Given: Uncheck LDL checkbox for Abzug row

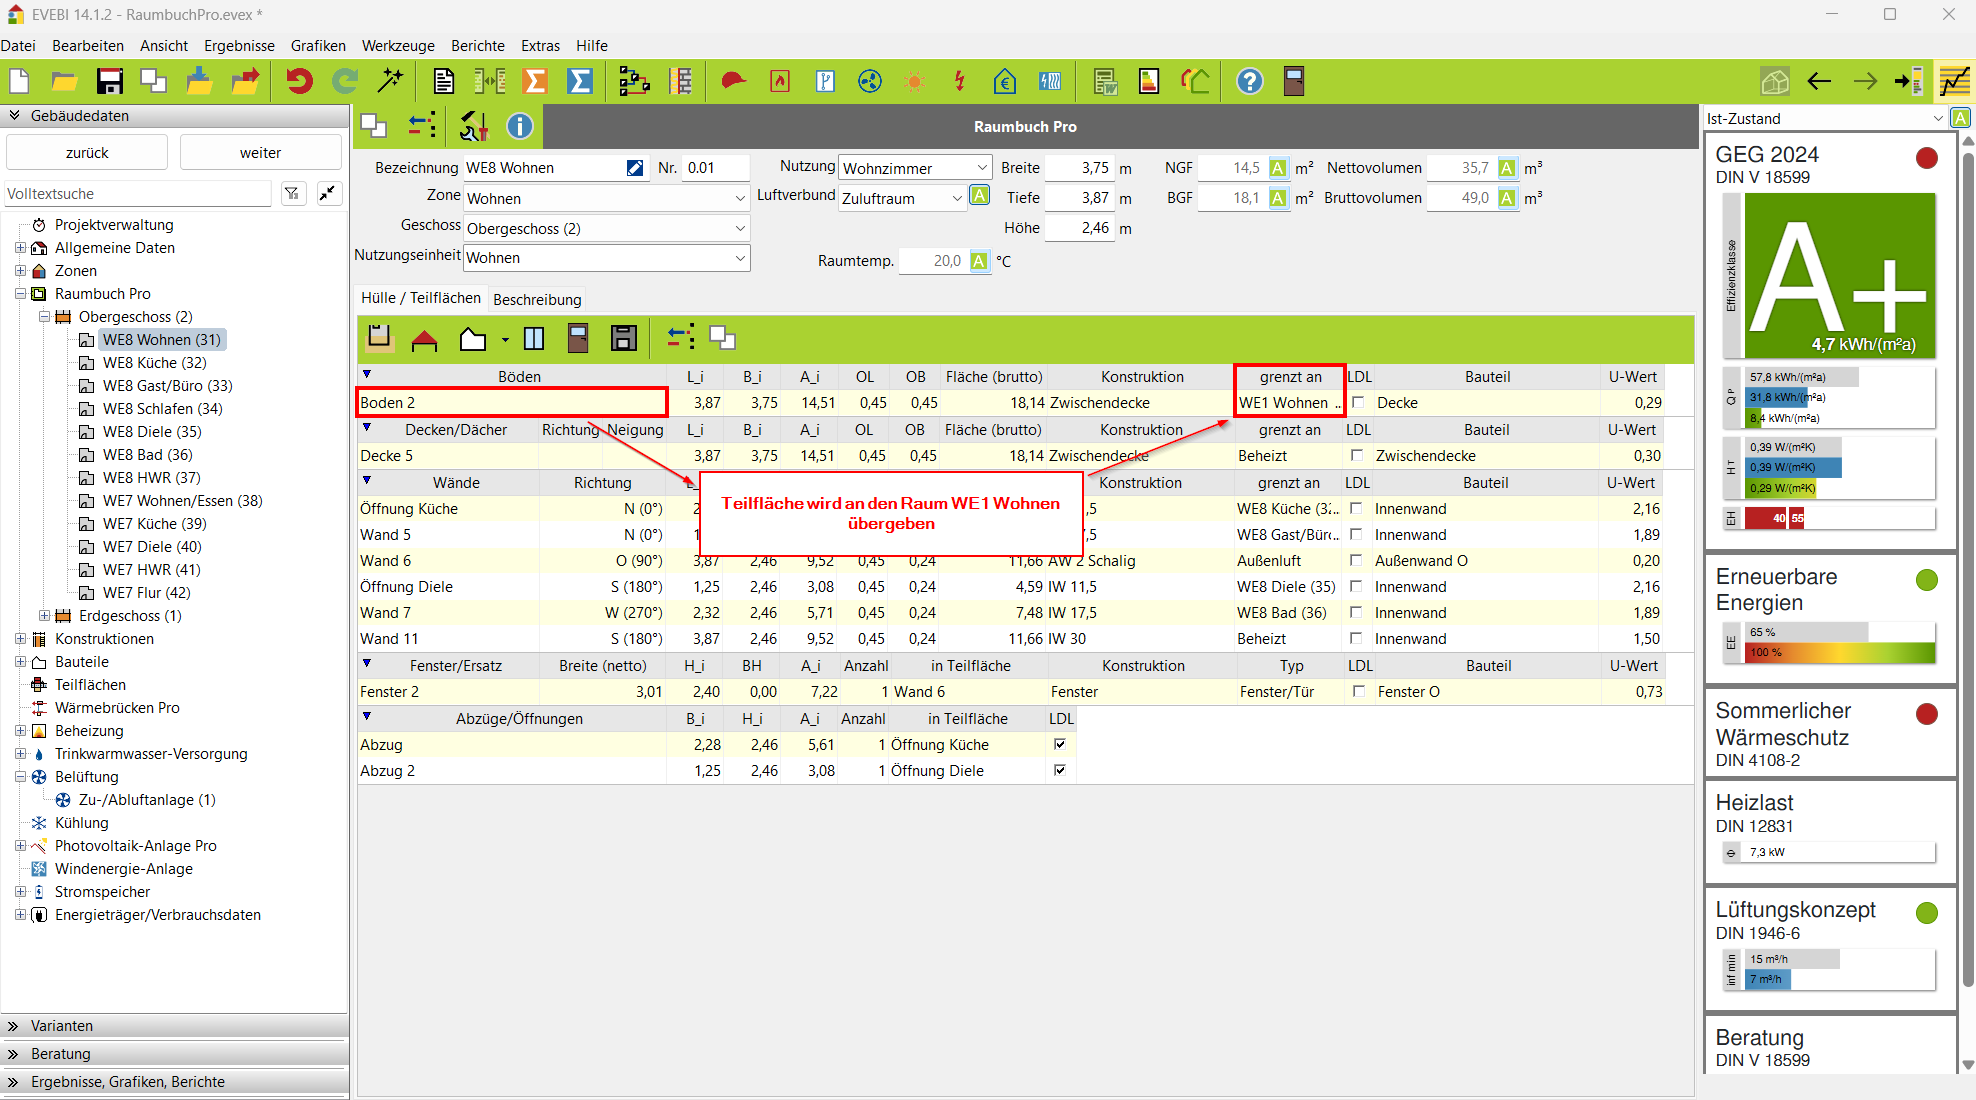Looking at the screenshot, I should (1060, 744).
